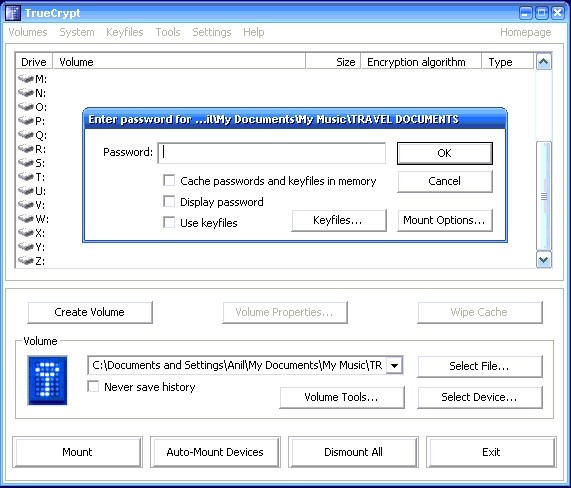Expand the volume path dropdown arrow
Image resolution: width=571 pixels, height=488 pixels.
click(x=394, y=365)
